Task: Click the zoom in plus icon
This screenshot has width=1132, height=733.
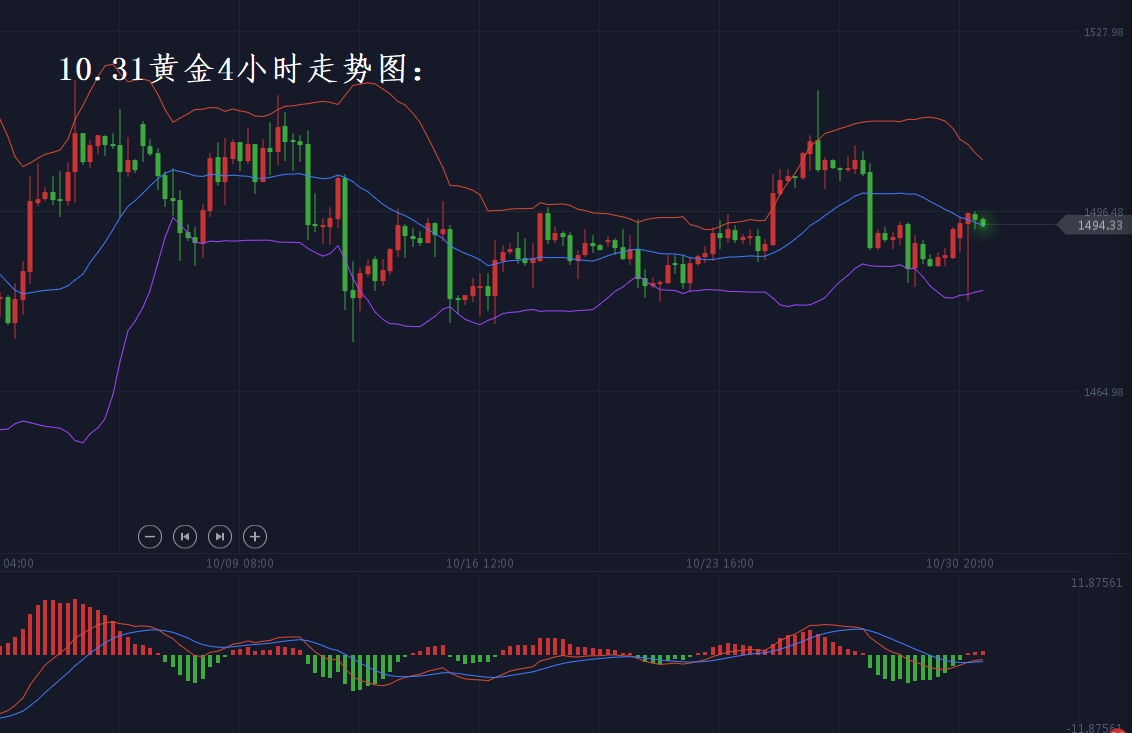Action: pyautogui.click(x=255, y=537)
